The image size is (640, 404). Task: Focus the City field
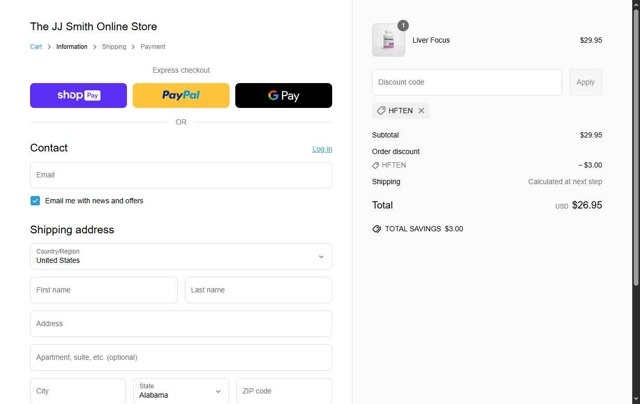pyautogui.click(x=78, y=391)
